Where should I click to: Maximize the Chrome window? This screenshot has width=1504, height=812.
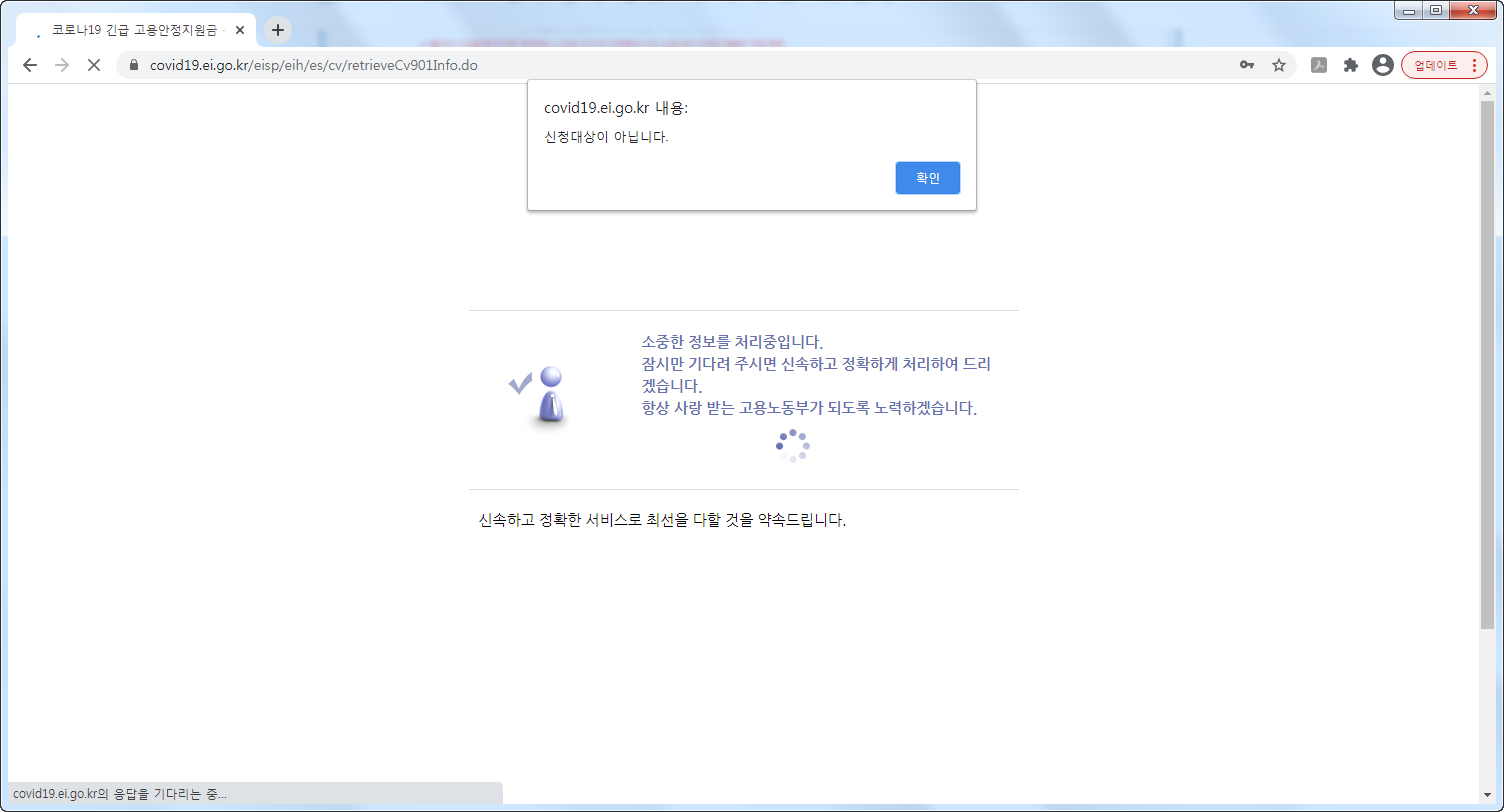1435,10
